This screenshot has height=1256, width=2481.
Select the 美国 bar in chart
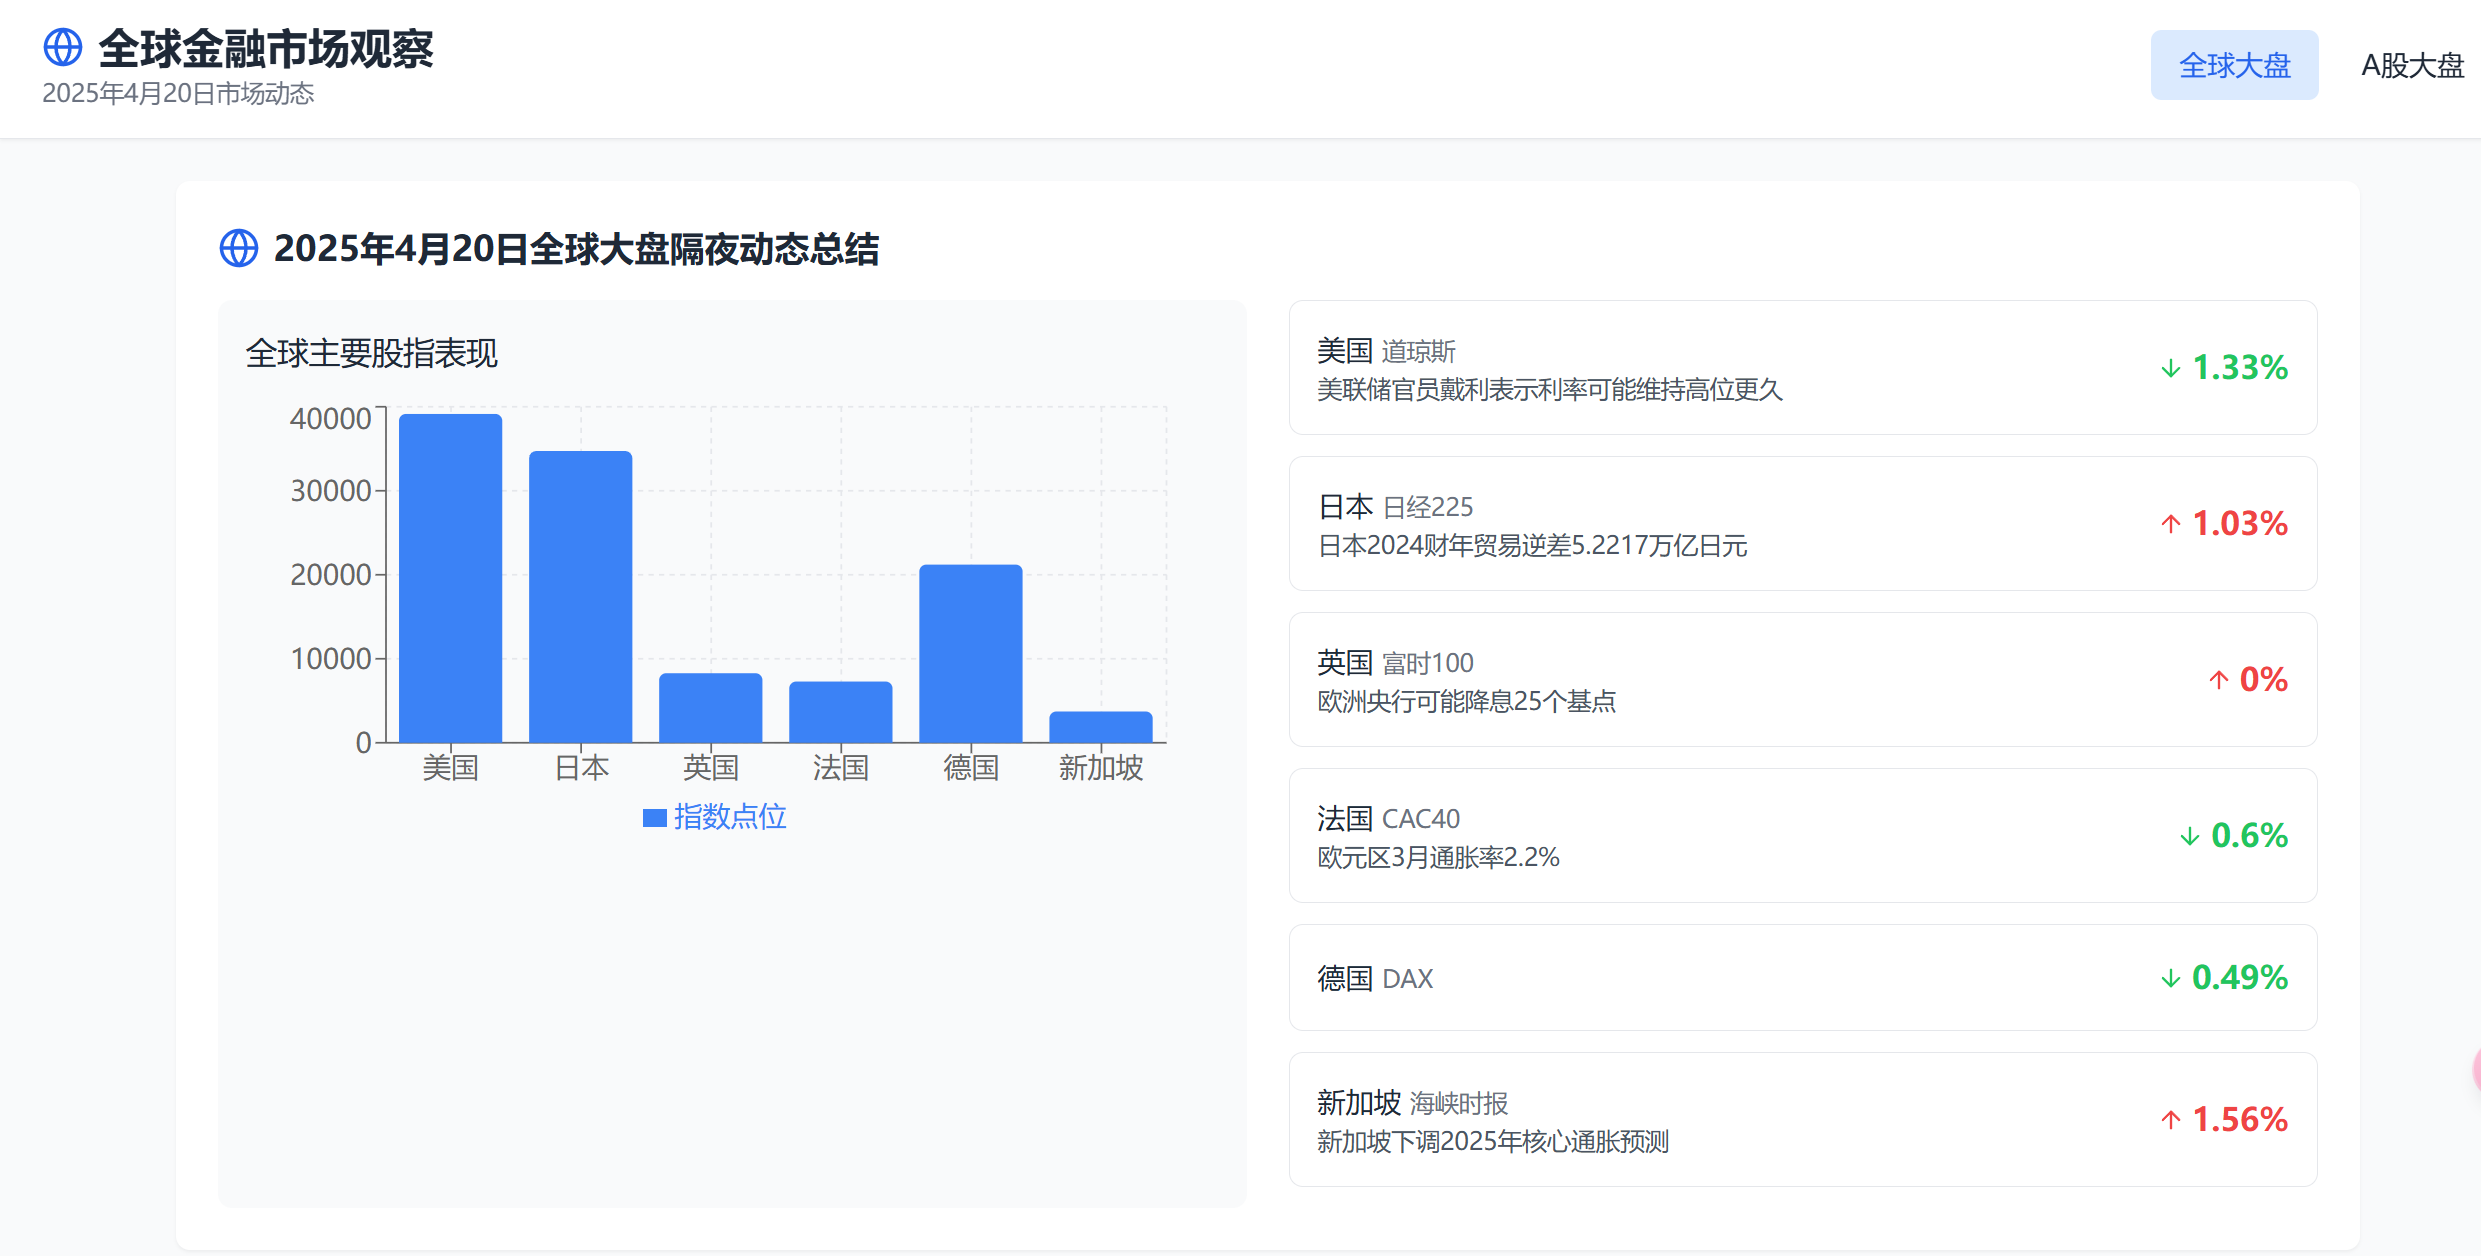coord(450,578)
